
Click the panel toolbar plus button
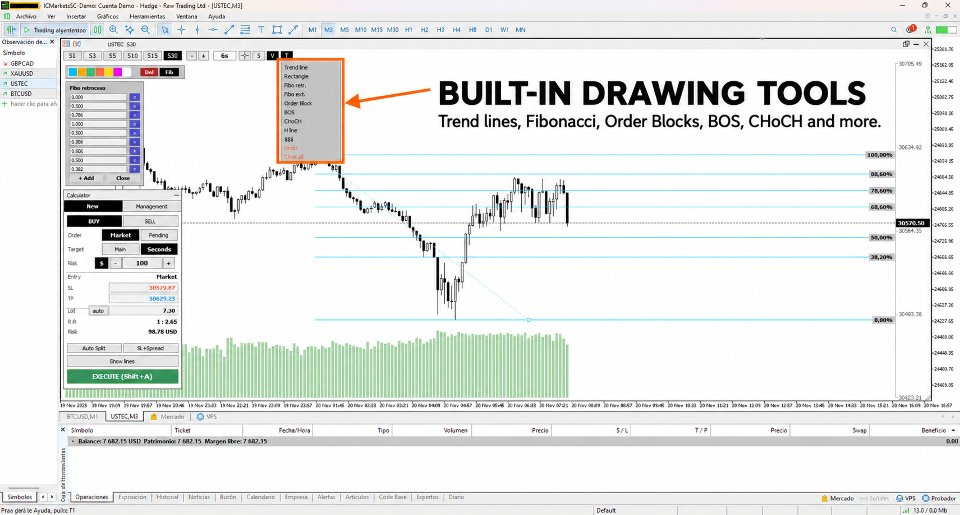pos(203,56)
